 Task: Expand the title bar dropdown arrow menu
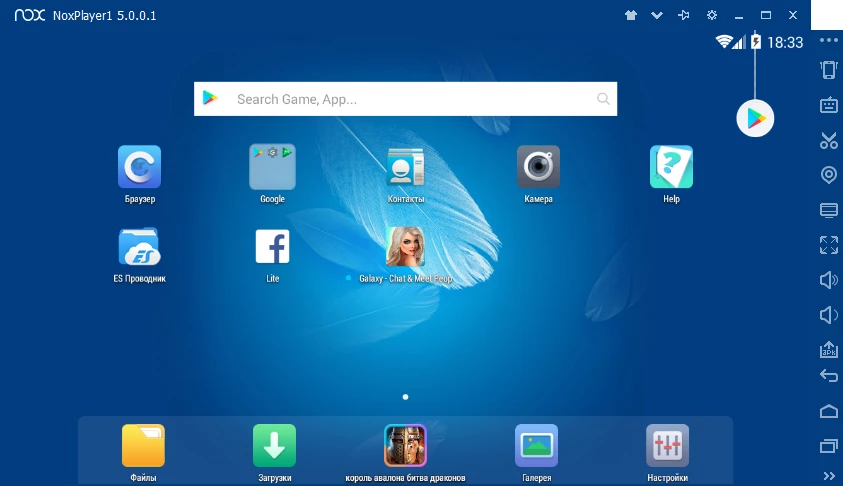656,16
